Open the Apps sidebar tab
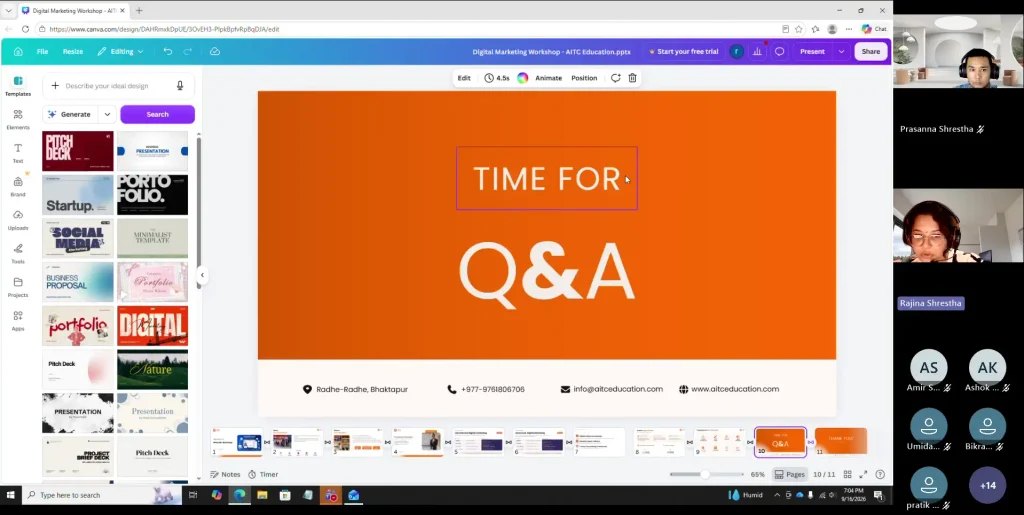The image size is (1024, 515). [x=18, y=320]
